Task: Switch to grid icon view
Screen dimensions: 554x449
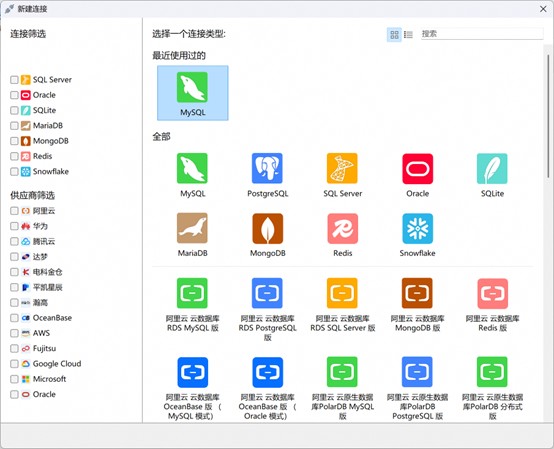Action: tap(394, 34)
